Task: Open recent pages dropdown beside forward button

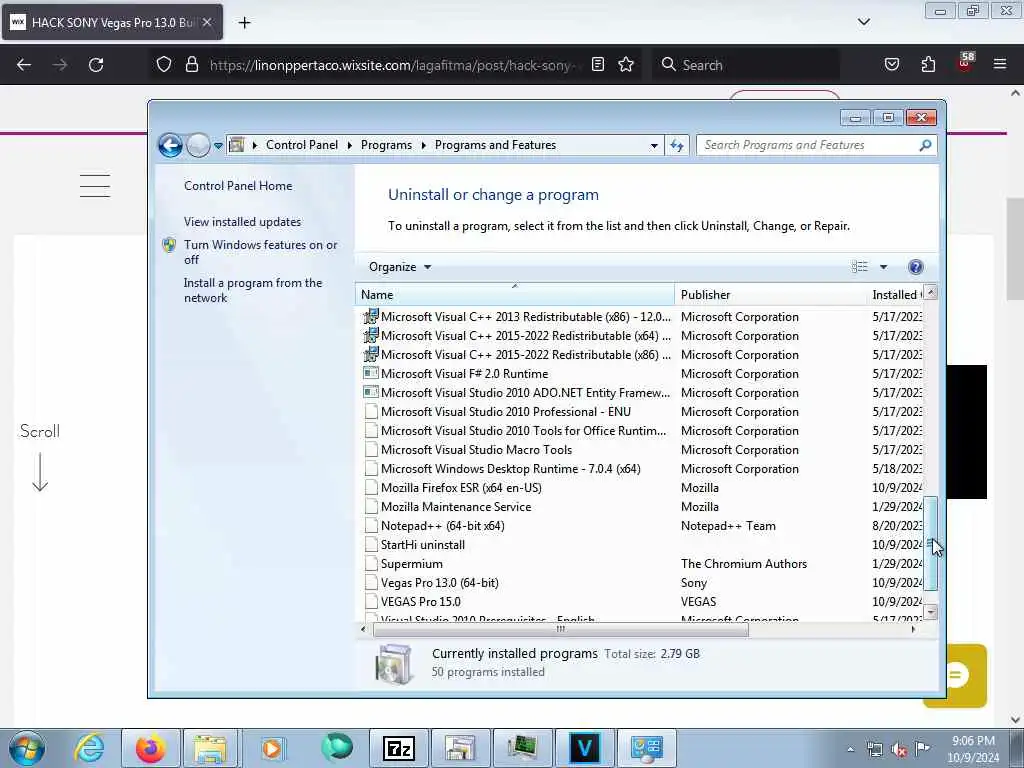Action: (218, 146)
